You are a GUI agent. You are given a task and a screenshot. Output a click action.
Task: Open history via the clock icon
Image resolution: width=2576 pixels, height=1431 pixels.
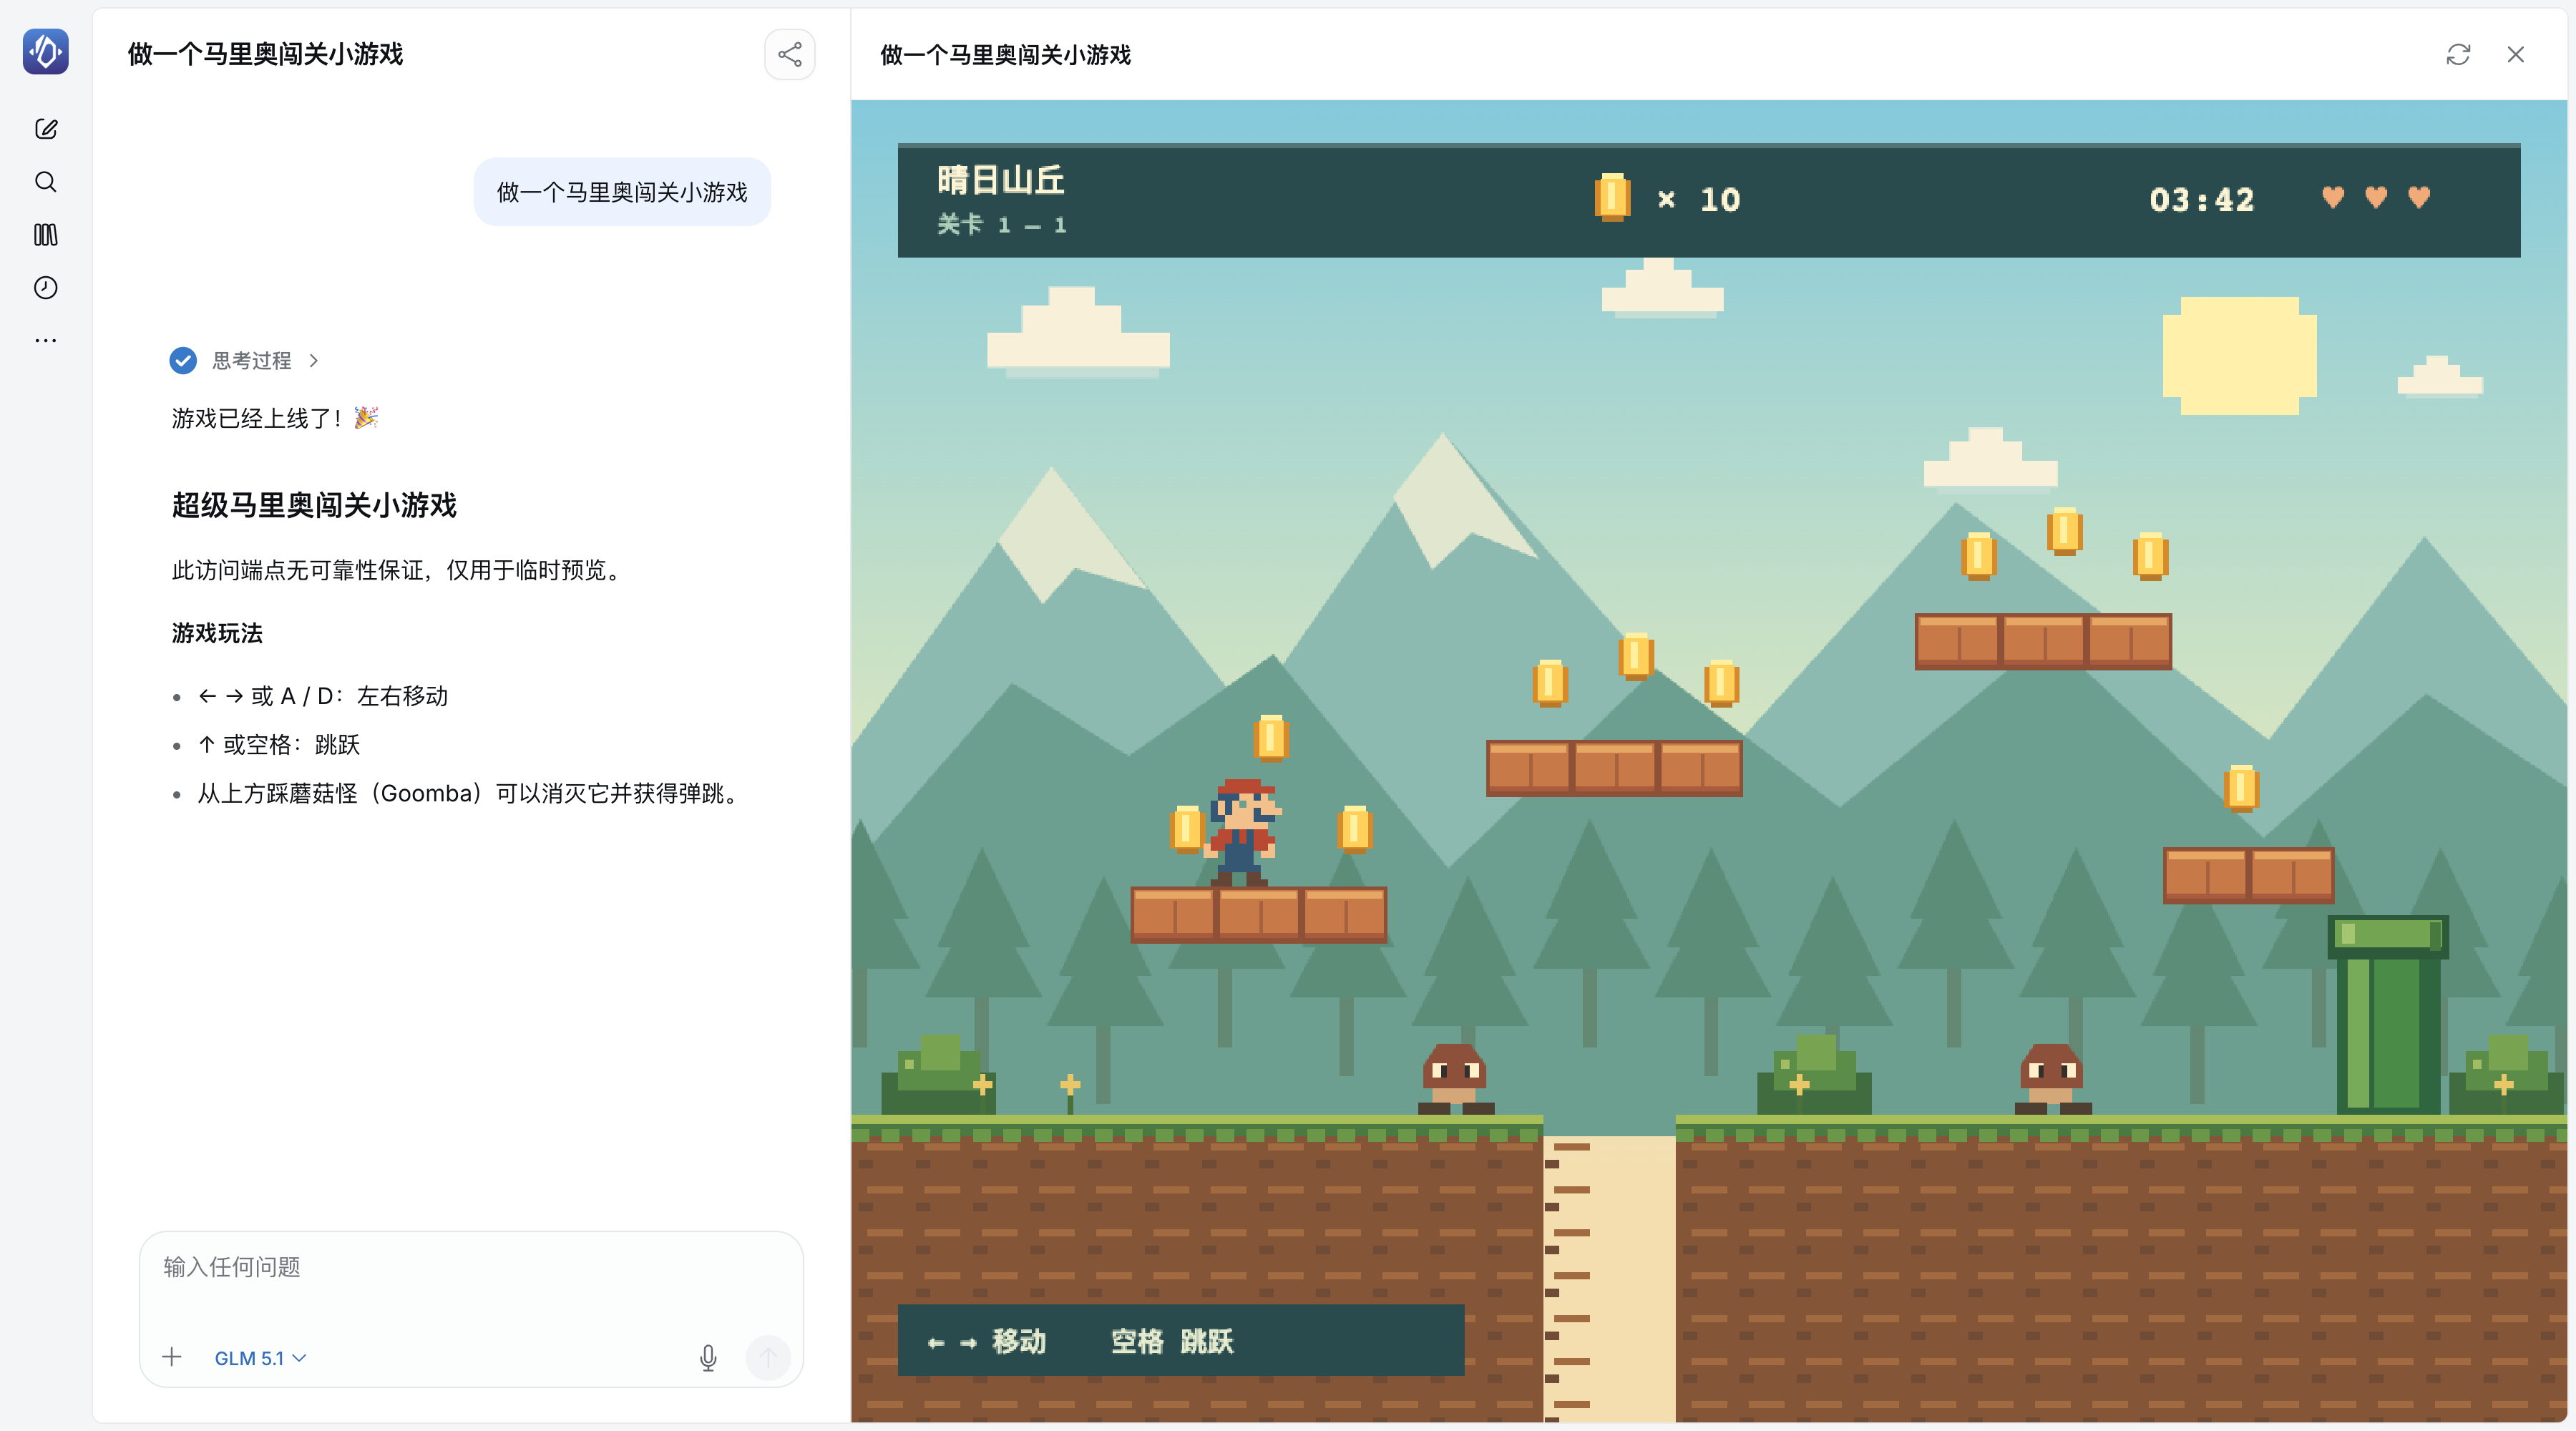46,288
